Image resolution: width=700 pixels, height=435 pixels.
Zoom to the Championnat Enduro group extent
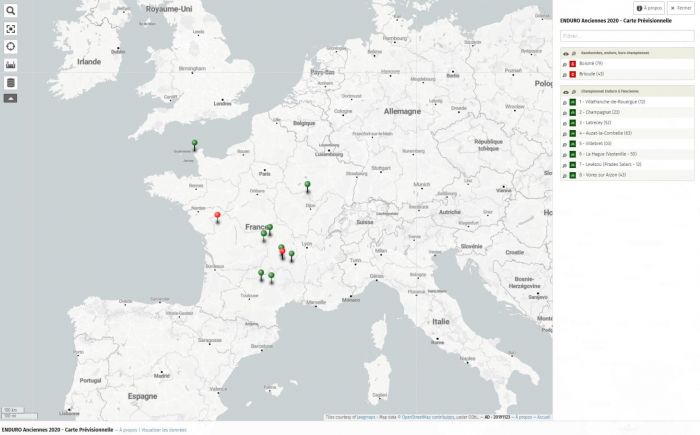point(573,91)
